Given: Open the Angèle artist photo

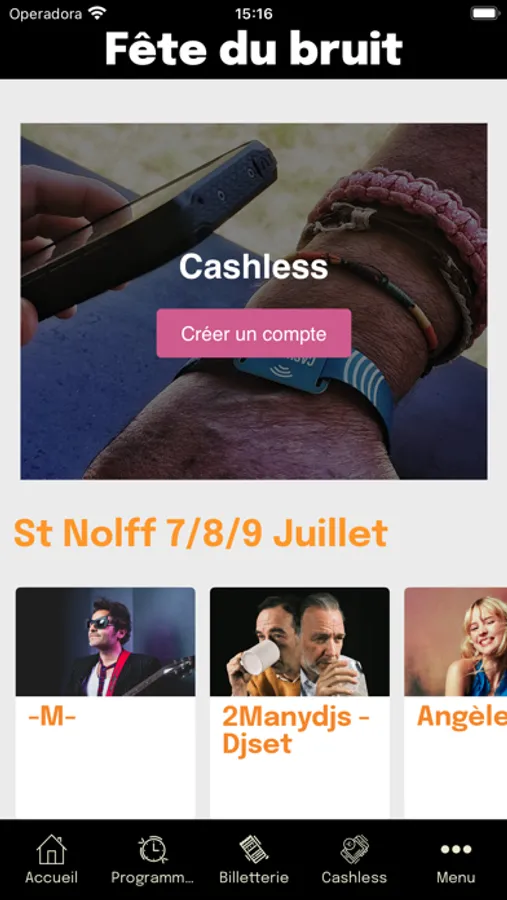Looking at the screenshot, I should pos(456,642).
